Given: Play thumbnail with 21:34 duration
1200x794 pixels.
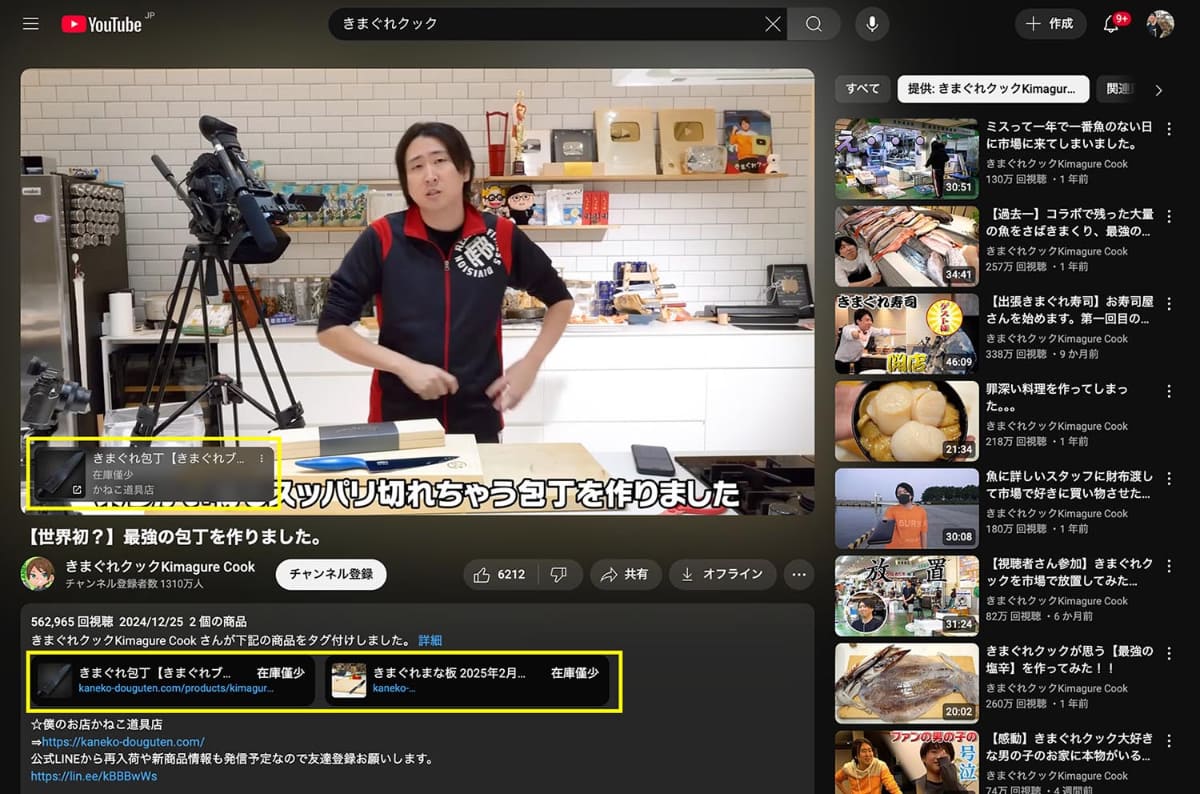Looking at the screenshot, I should pyautogui.click(x=907, y=421).
